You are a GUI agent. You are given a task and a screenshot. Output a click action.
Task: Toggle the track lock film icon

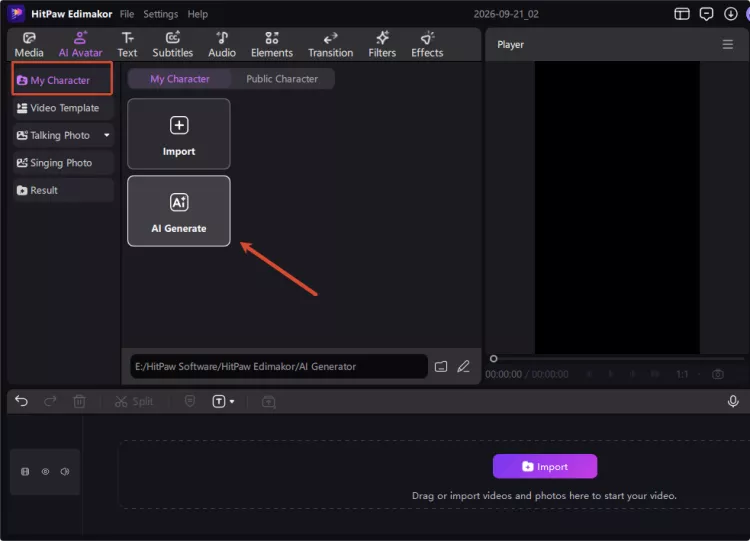pyautogui.click(x=25, y=472)
